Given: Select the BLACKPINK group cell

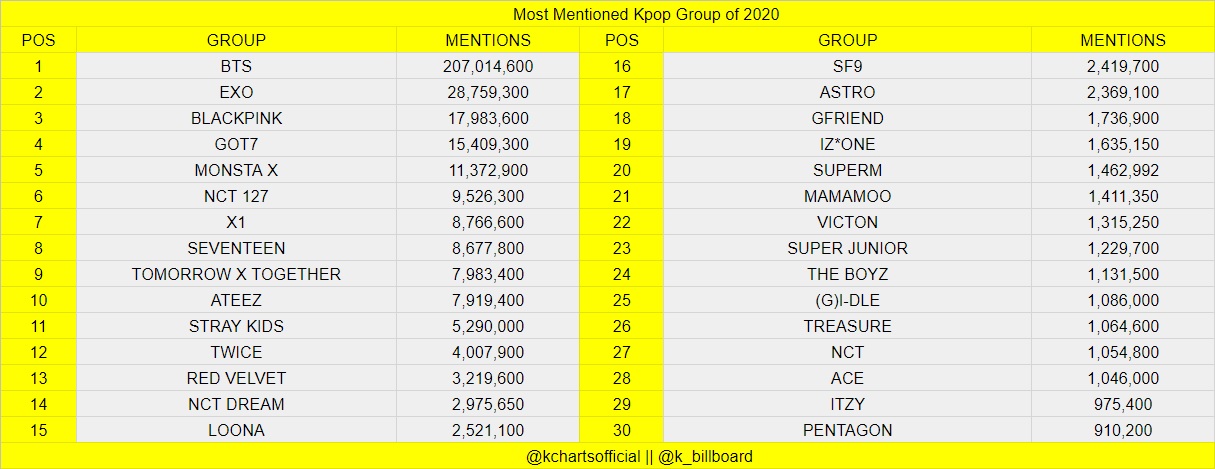Looking at the screenshot, I should point(236,118).
